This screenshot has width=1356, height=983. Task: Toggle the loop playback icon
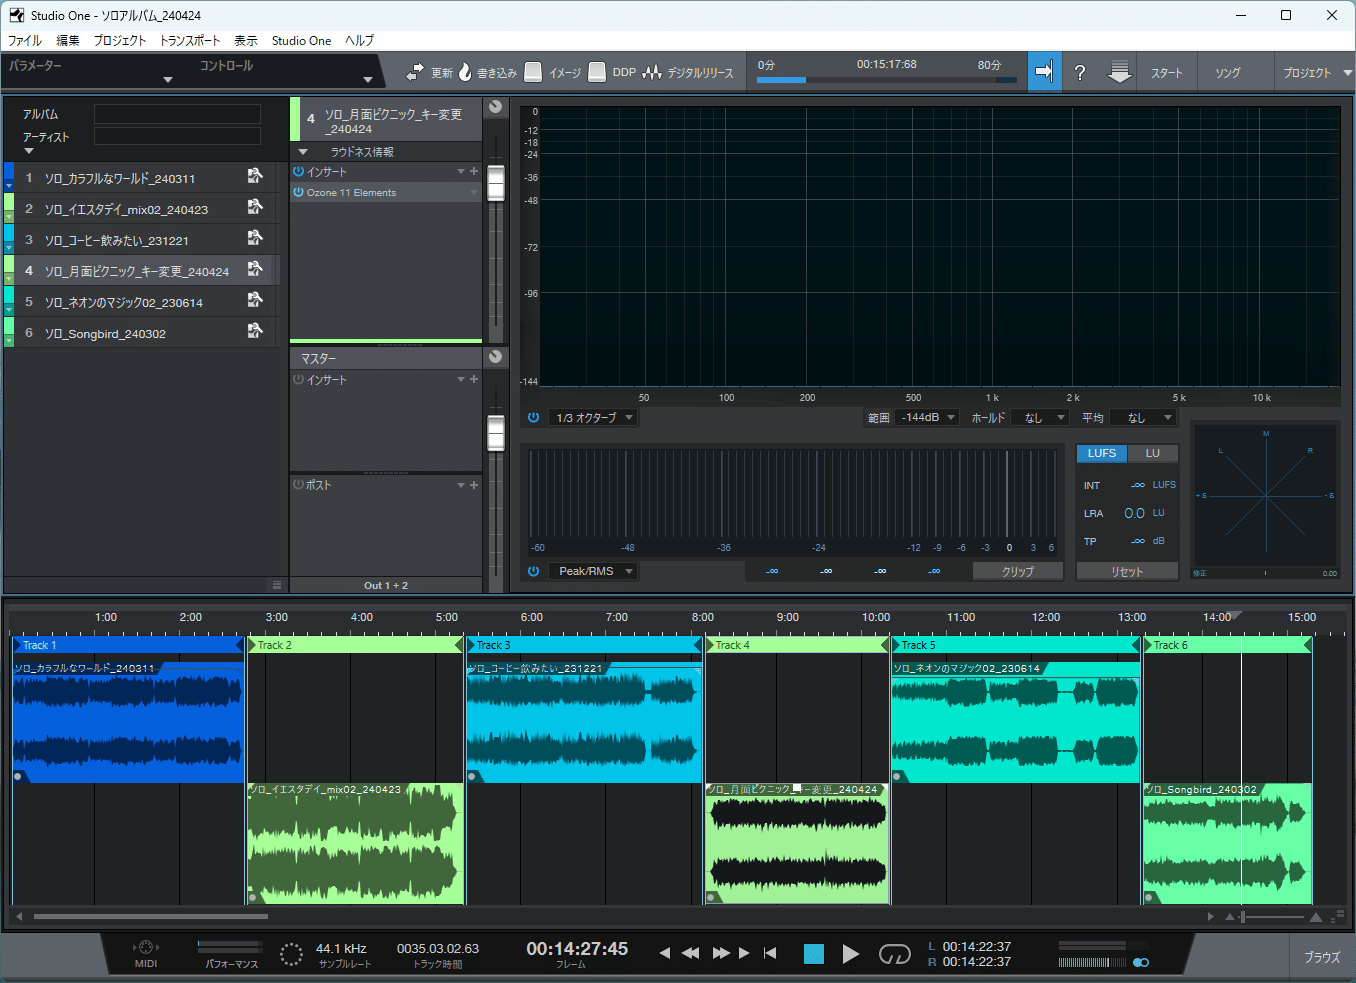point(894,954)
